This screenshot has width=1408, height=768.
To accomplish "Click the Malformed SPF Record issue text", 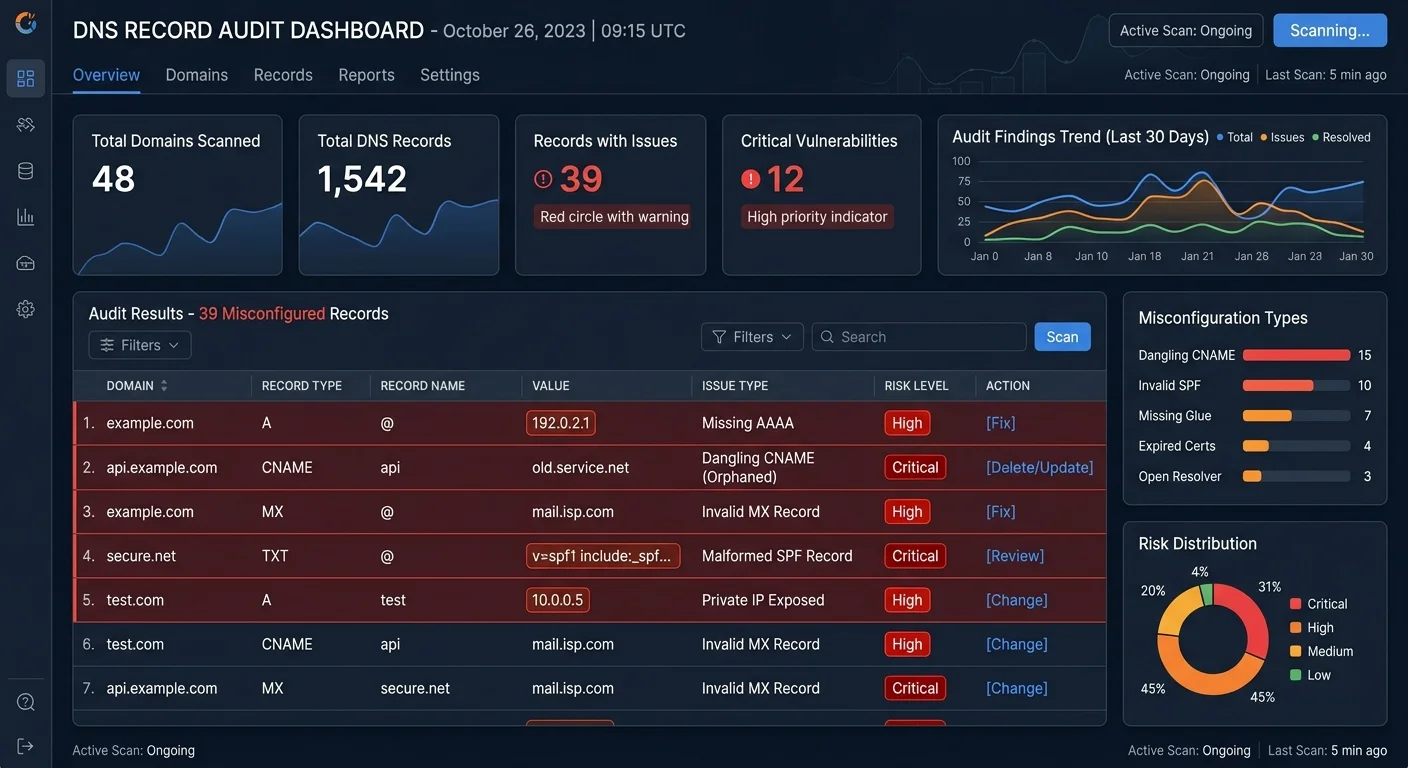I will 777,556.
